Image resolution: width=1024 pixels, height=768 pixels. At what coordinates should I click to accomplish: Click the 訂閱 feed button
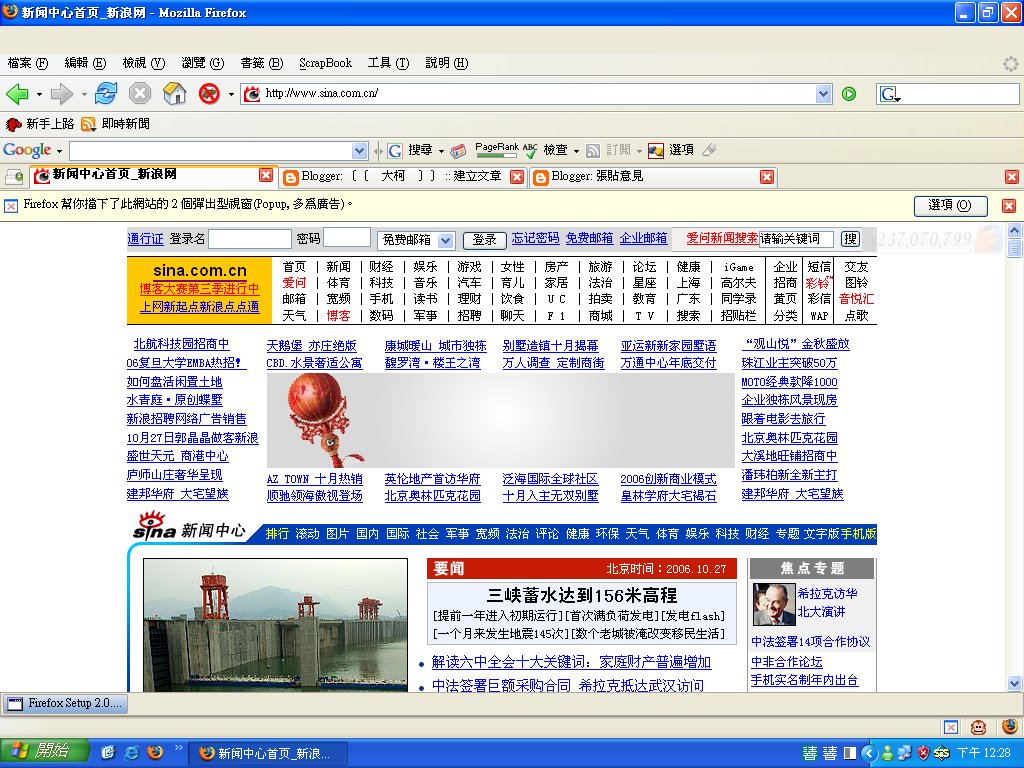tap(609, 150)
